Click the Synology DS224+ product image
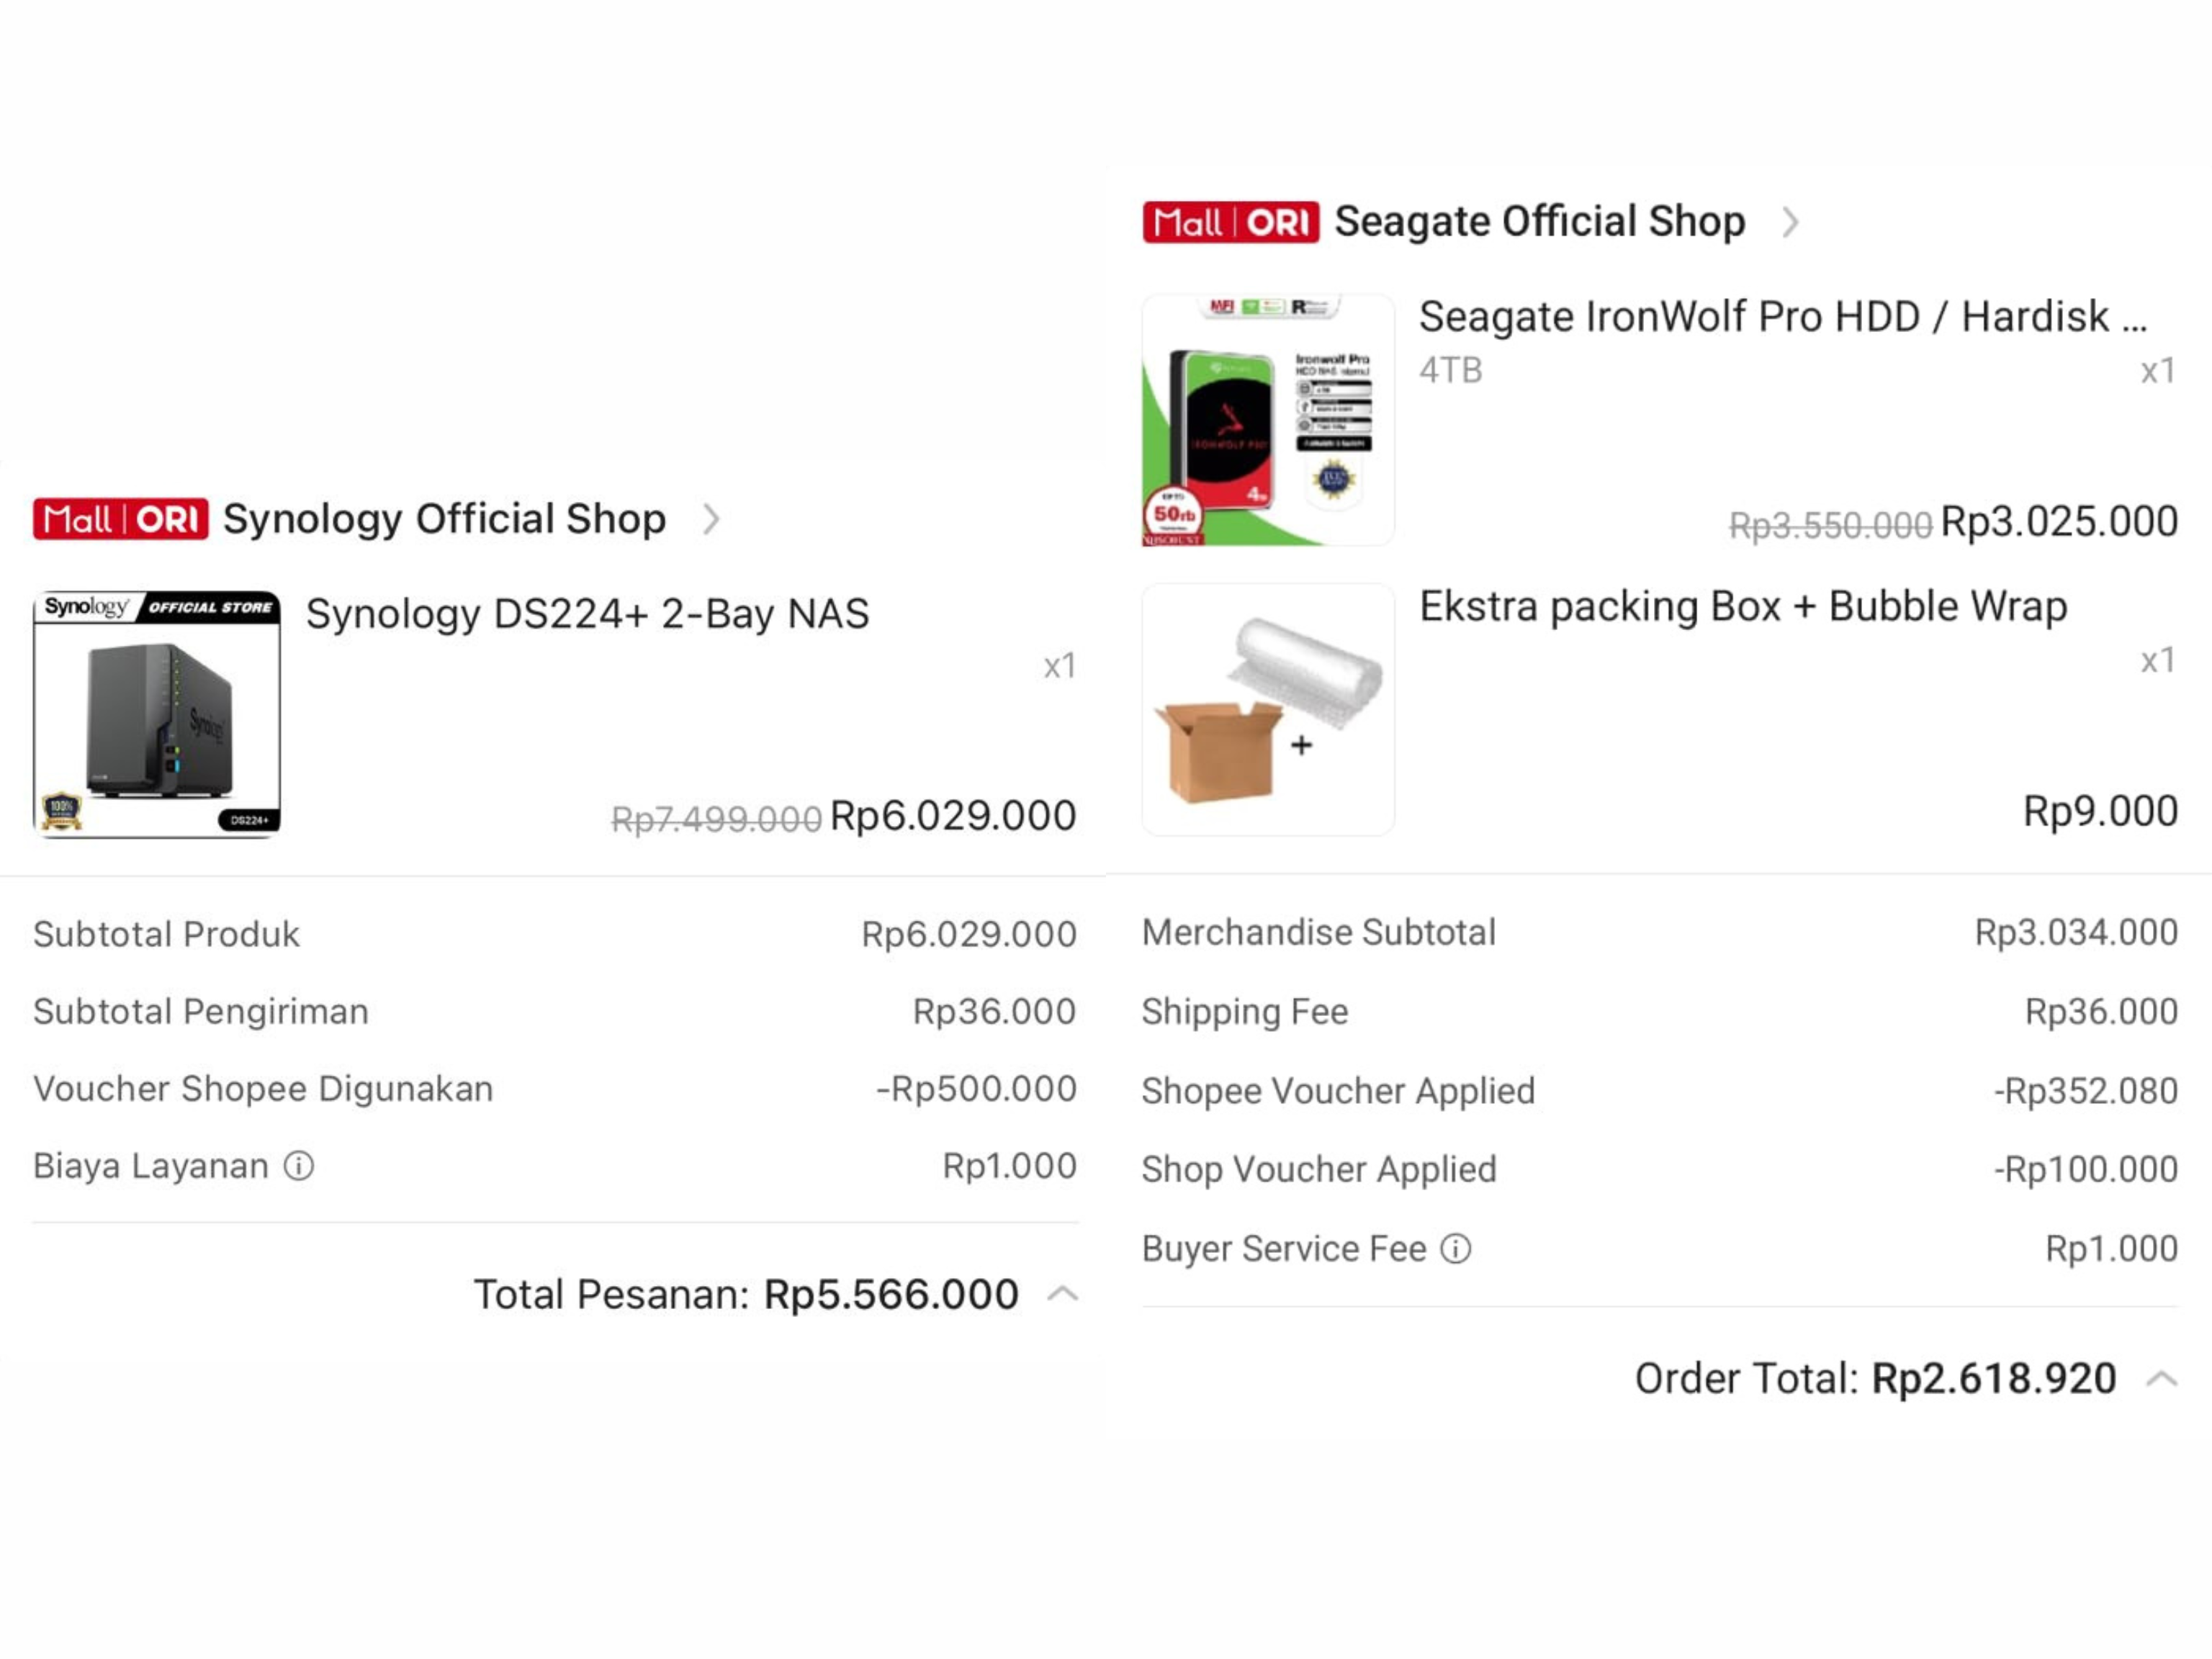Image resolution: width=2212 pixels, height=1659 pixels. pos(155,715)
